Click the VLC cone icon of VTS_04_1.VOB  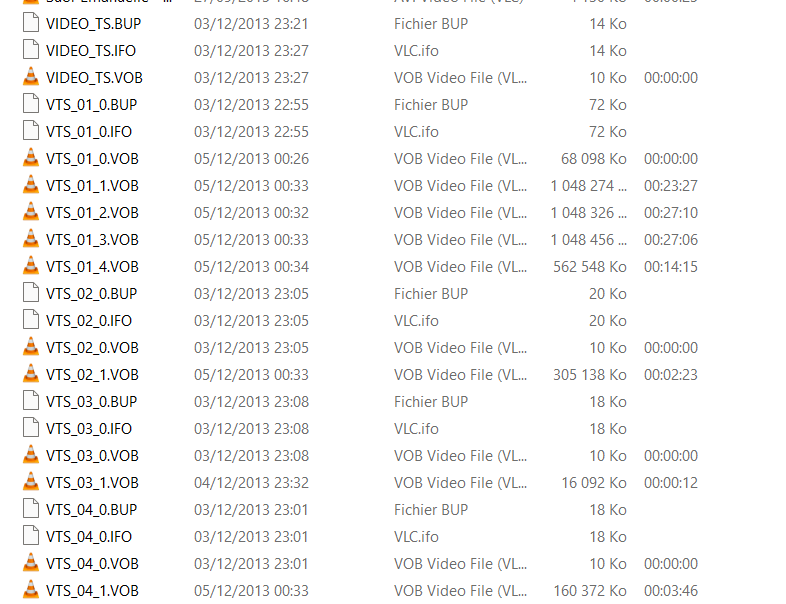tap(31, 590)
